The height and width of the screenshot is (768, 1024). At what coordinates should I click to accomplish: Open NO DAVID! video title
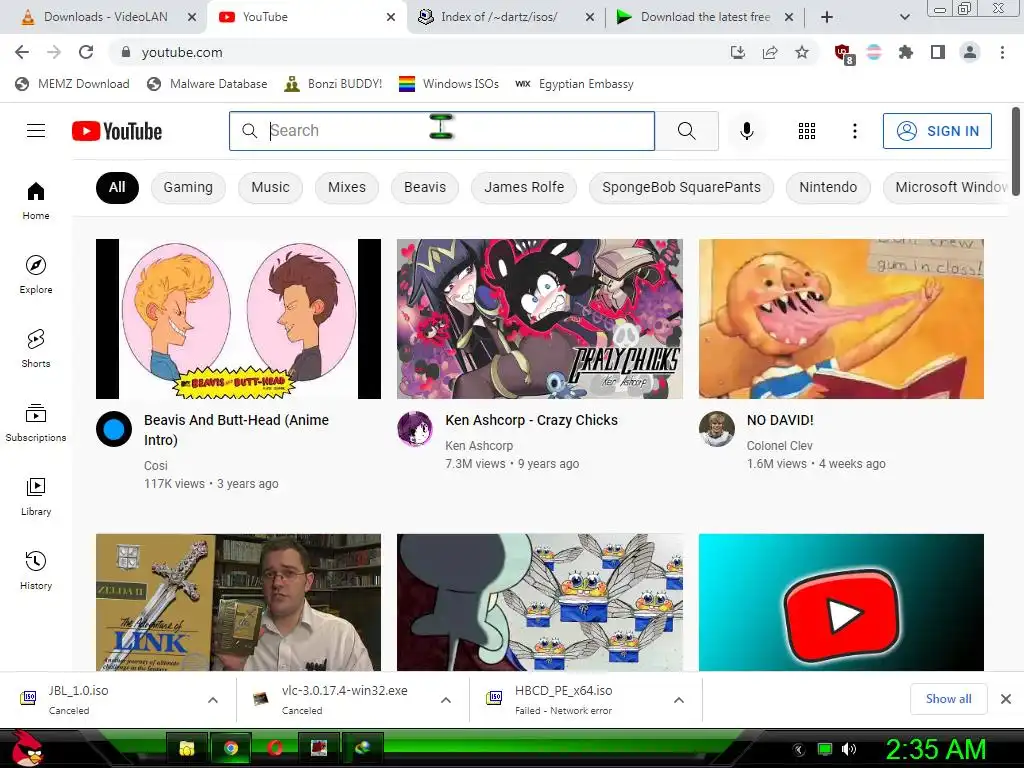[780, 420]
